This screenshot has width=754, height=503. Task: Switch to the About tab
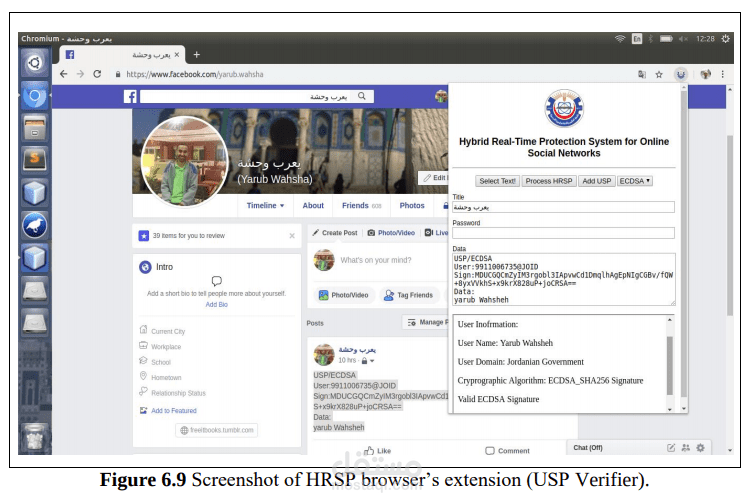coord(313,206)
